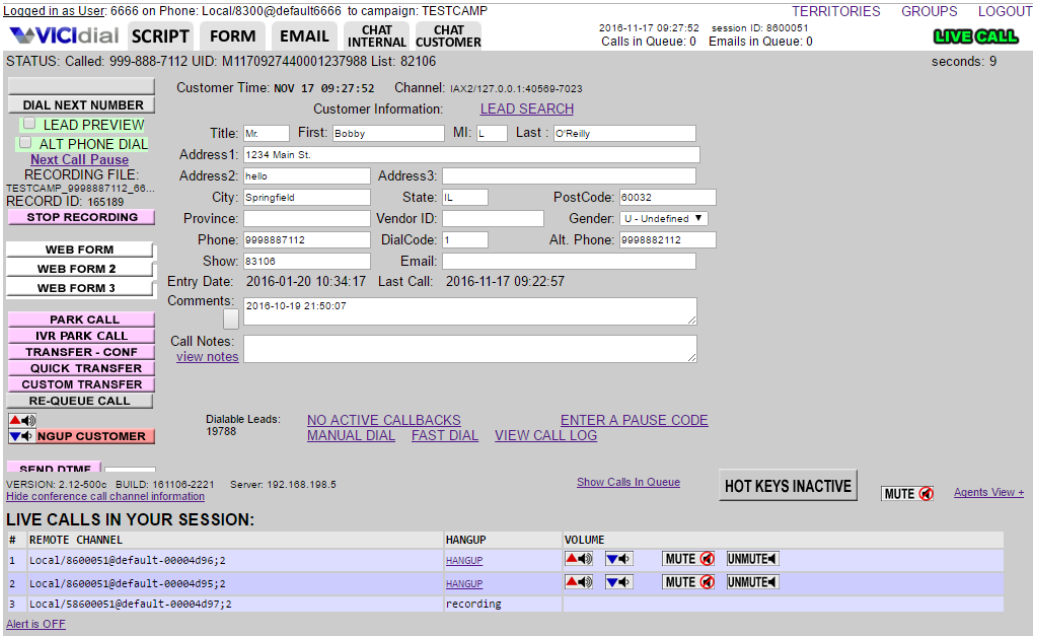1037x639 pixels.
Task: Expand Agents View + panel
Action: tap(988, 492)
